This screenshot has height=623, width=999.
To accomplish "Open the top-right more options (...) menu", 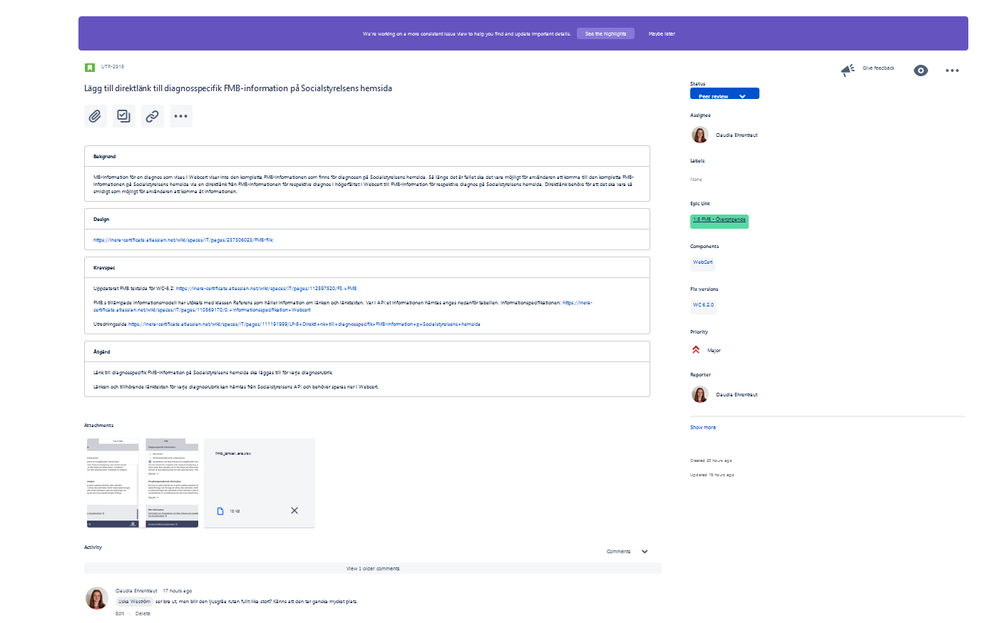I will coord(952,70).
